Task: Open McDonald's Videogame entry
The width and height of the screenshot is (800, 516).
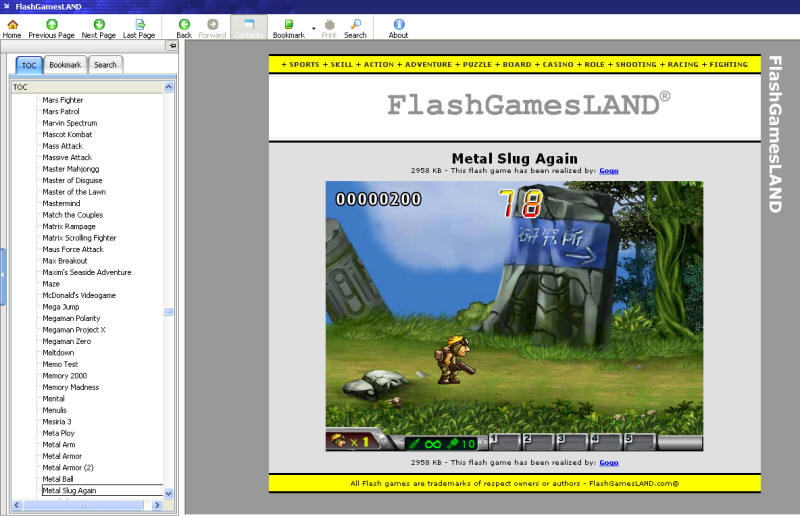Action: point(79,295)
